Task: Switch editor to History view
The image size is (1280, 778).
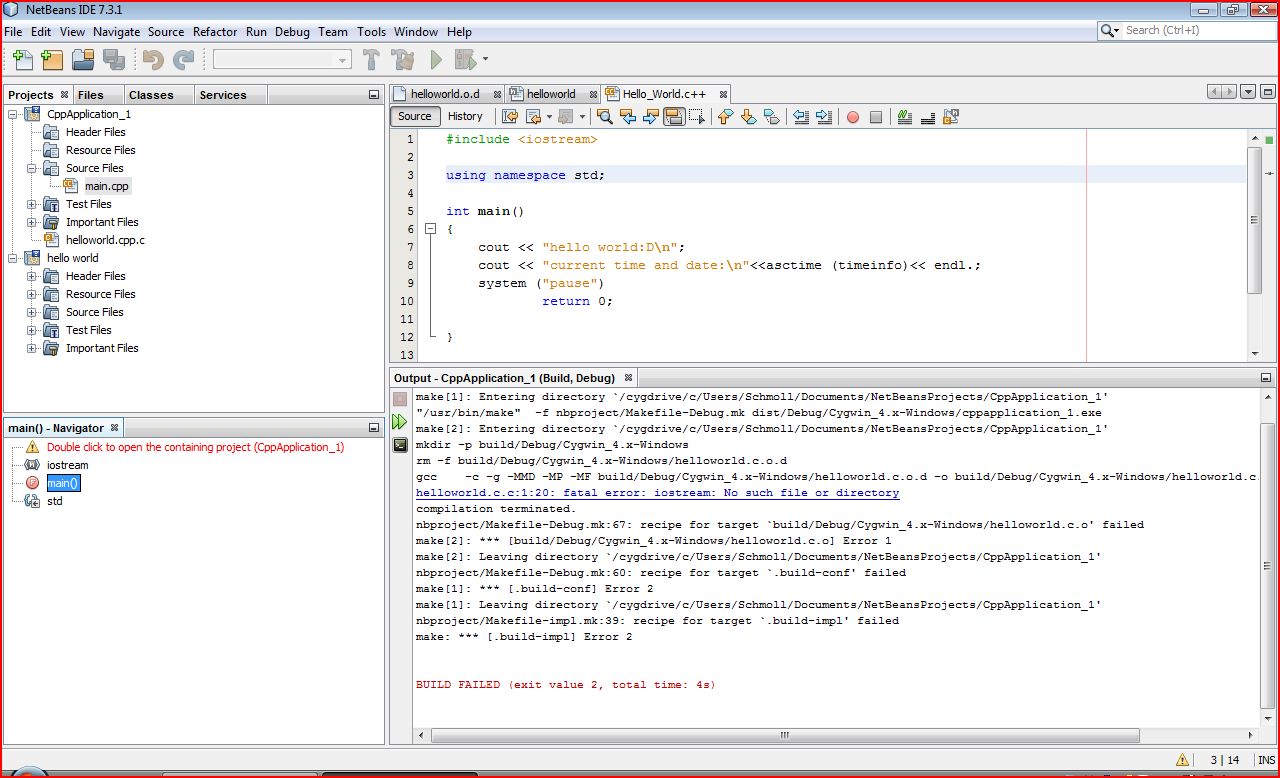Action: point(465,116)
